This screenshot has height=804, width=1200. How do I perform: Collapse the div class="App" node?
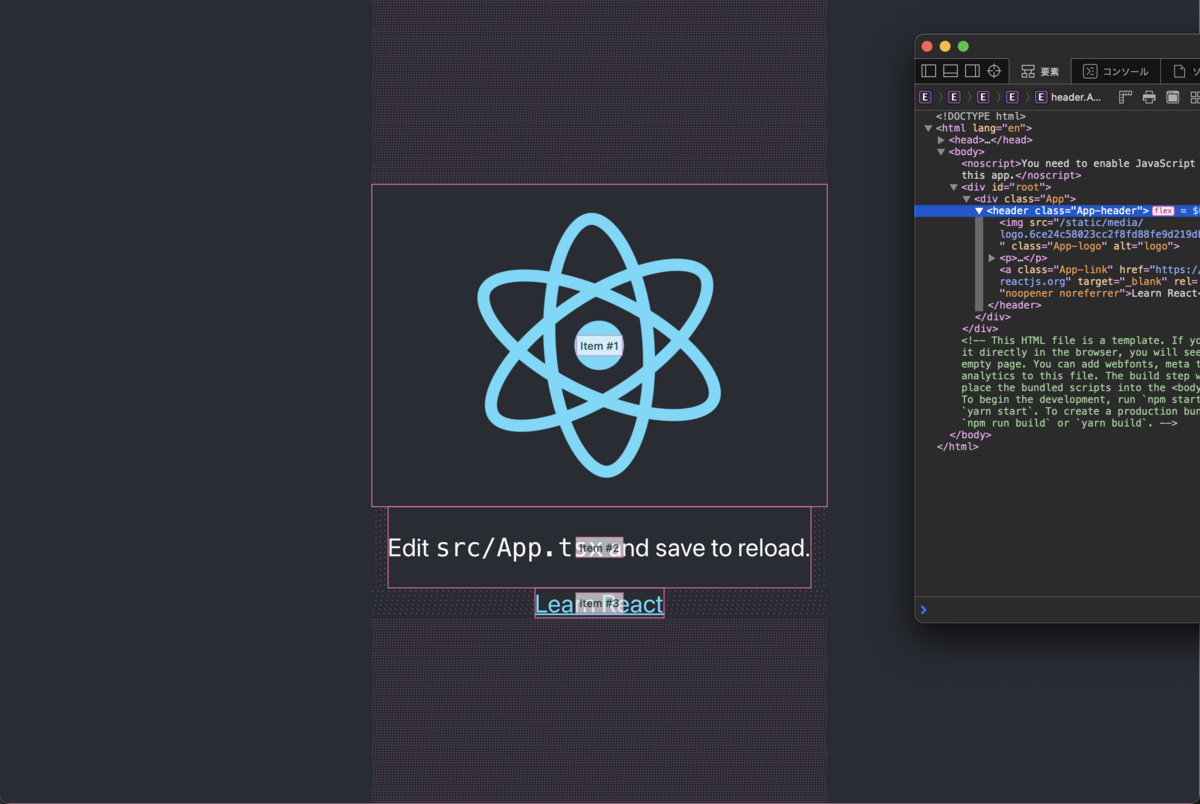(x=967, y=199)
